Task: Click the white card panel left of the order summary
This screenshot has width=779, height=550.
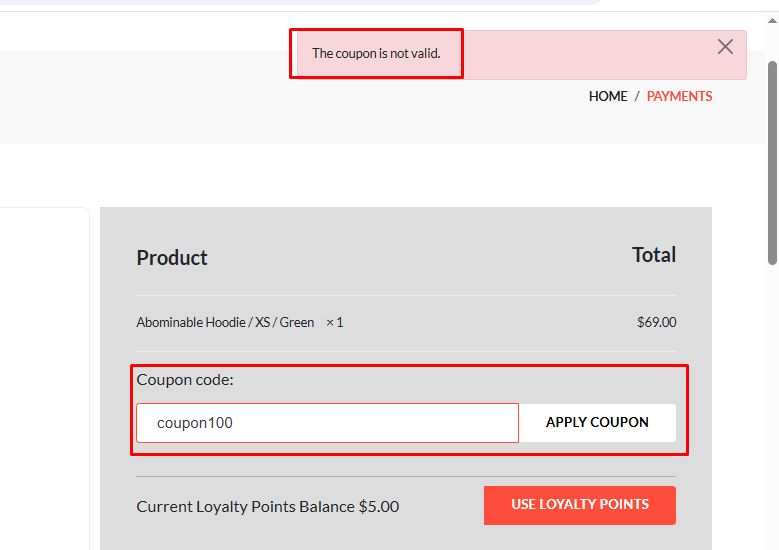Action: 45,380
